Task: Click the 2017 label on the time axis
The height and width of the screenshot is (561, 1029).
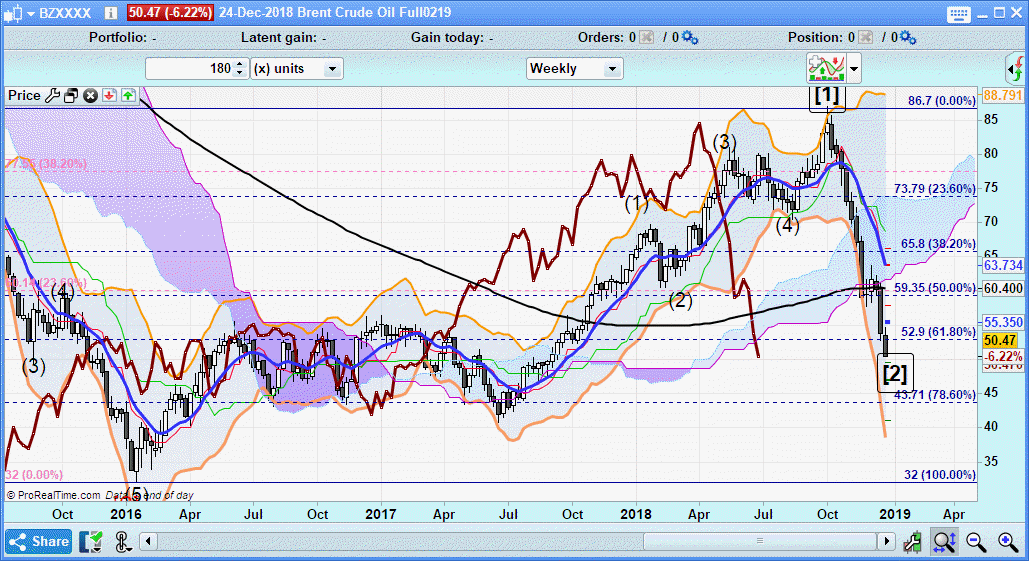Action: point(381,514)
